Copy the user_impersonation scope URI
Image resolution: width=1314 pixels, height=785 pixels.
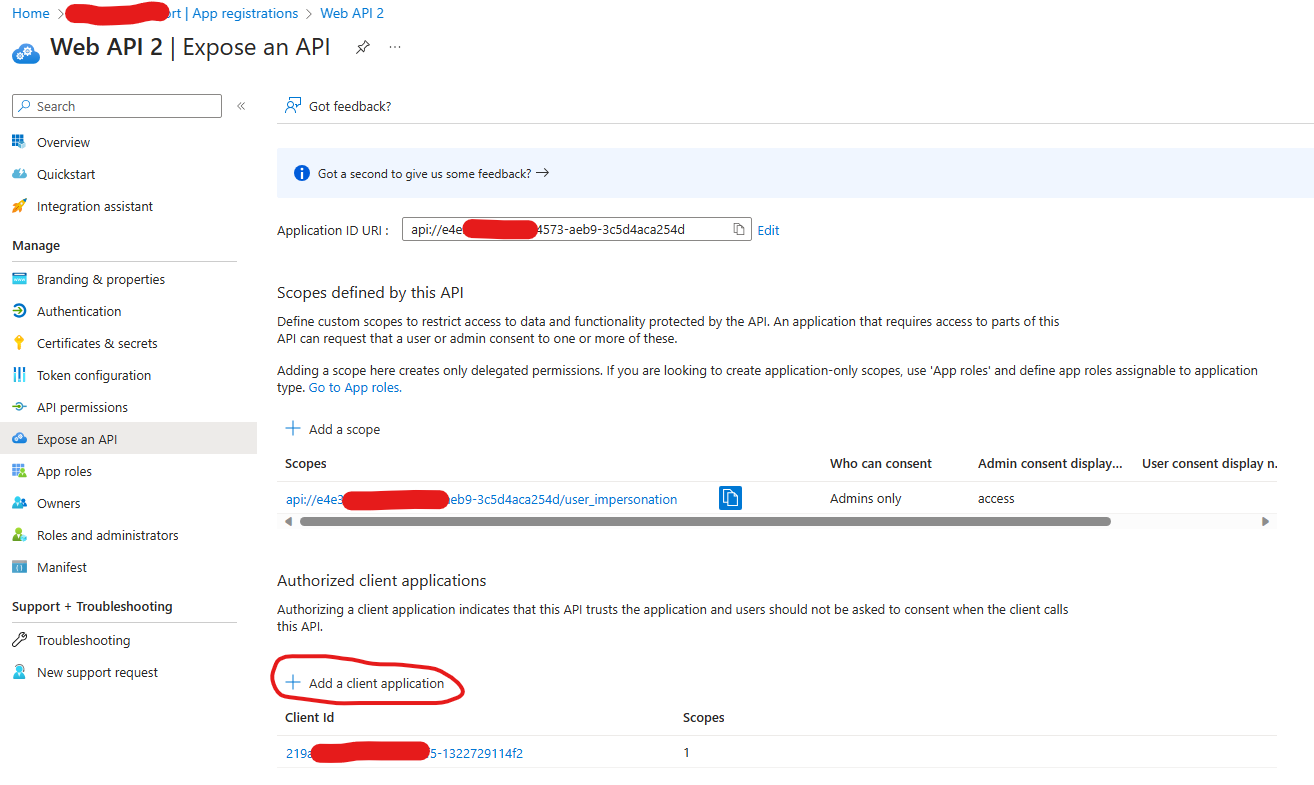point(730,497)
